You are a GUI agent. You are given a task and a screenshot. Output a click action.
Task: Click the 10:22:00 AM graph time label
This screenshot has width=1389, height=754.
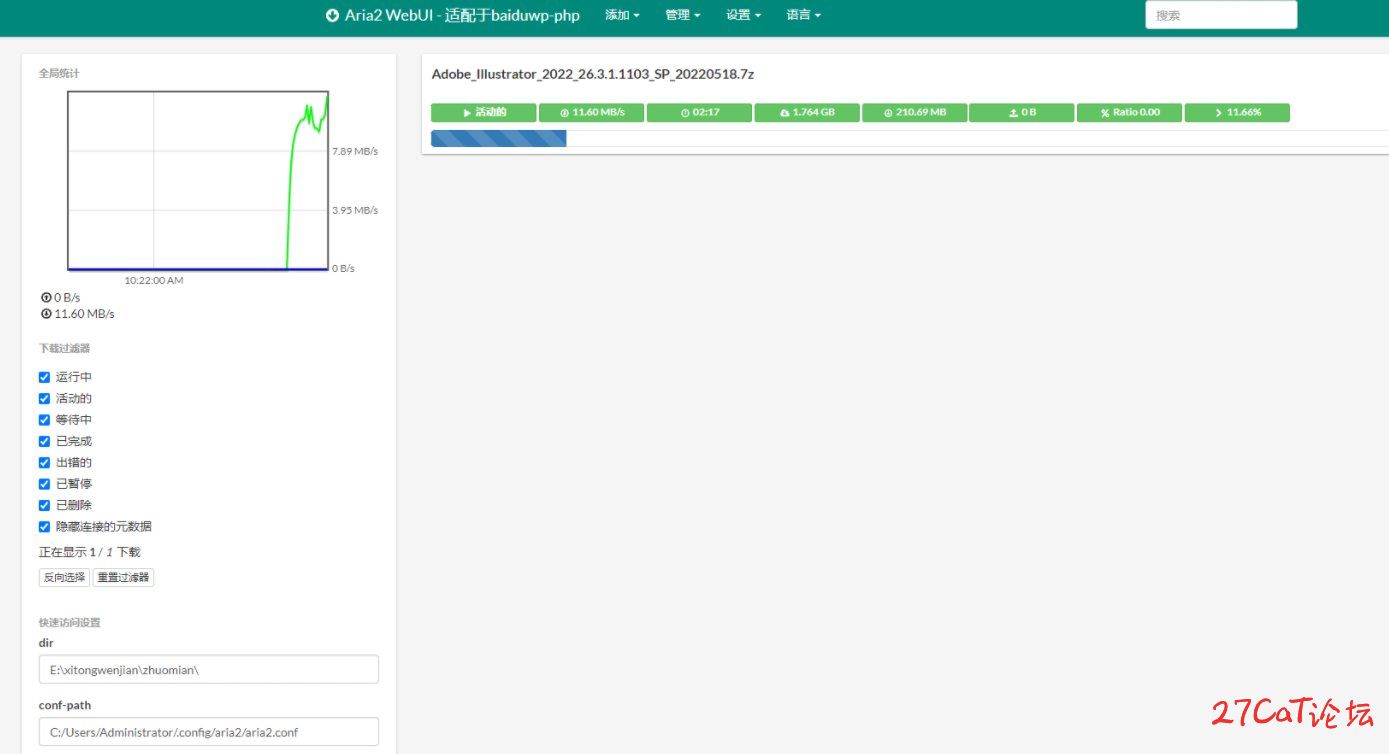click(154, 280)
